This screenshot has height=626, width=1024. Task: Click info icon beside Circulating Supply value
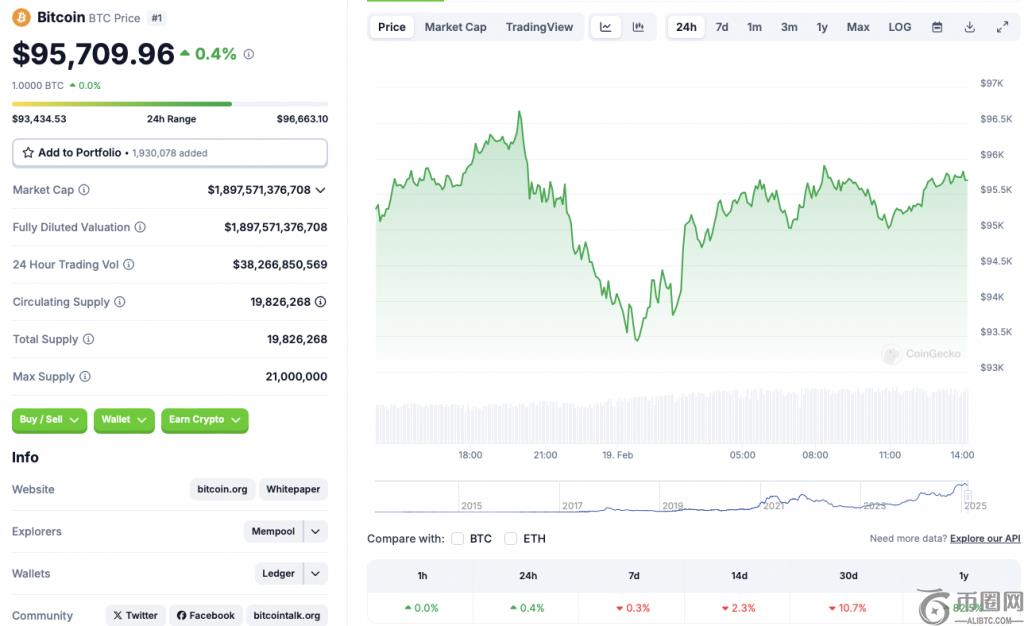[320, 302]
